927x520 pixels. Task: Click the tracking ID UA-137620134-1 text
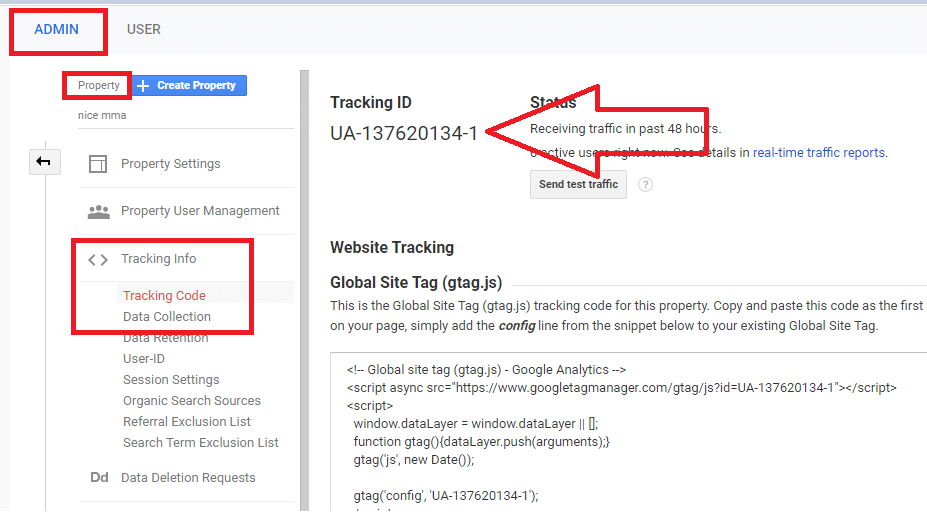[404, 134]
